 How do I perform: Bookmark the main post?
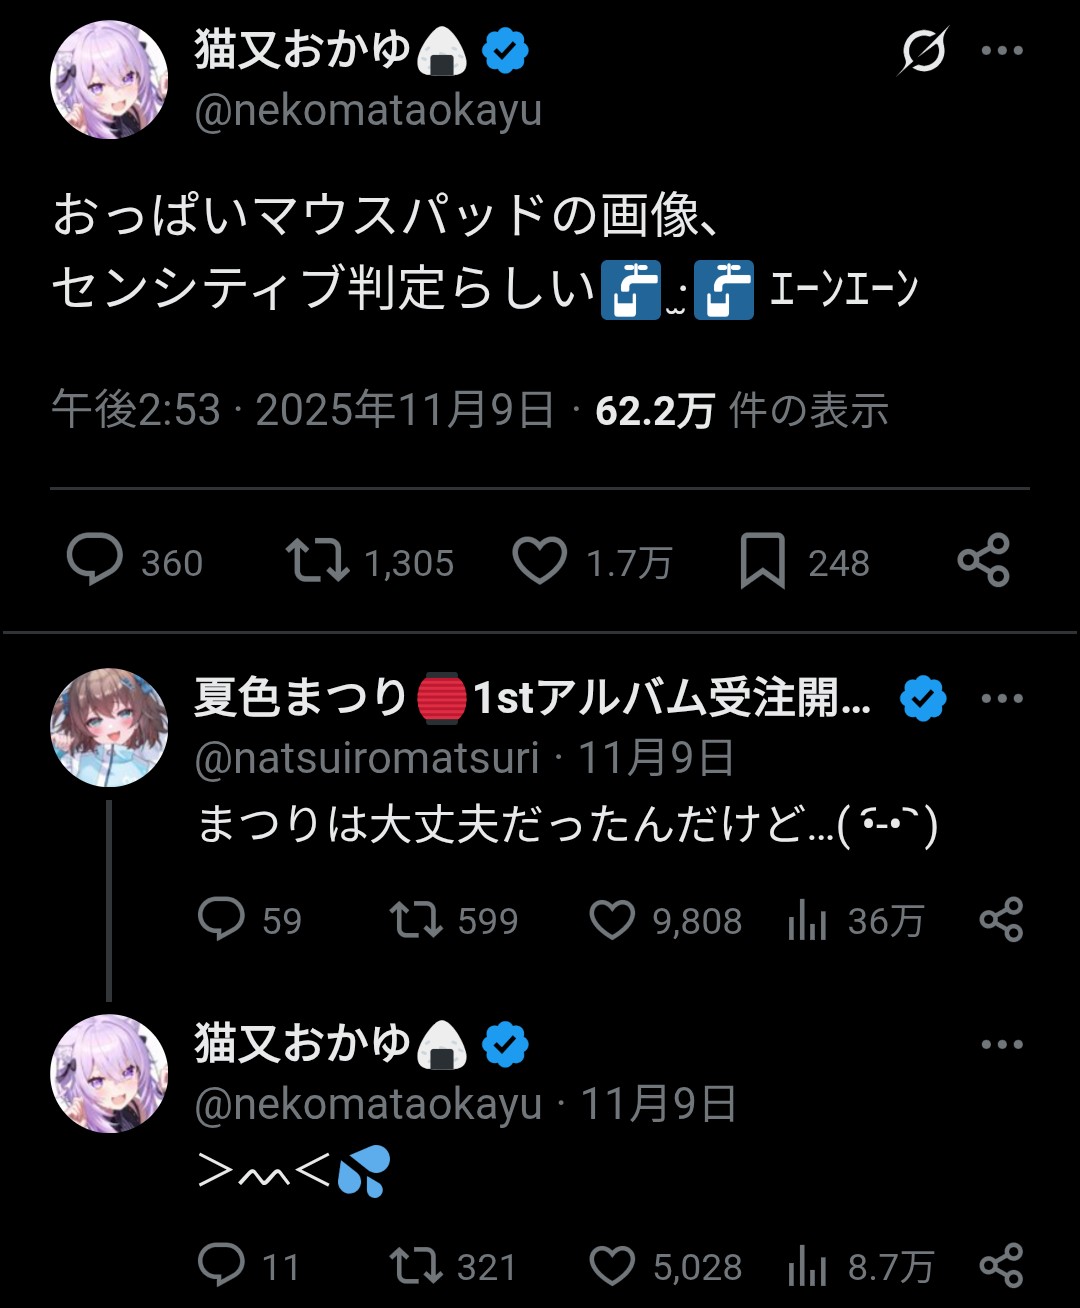click(x=762, y=562)
